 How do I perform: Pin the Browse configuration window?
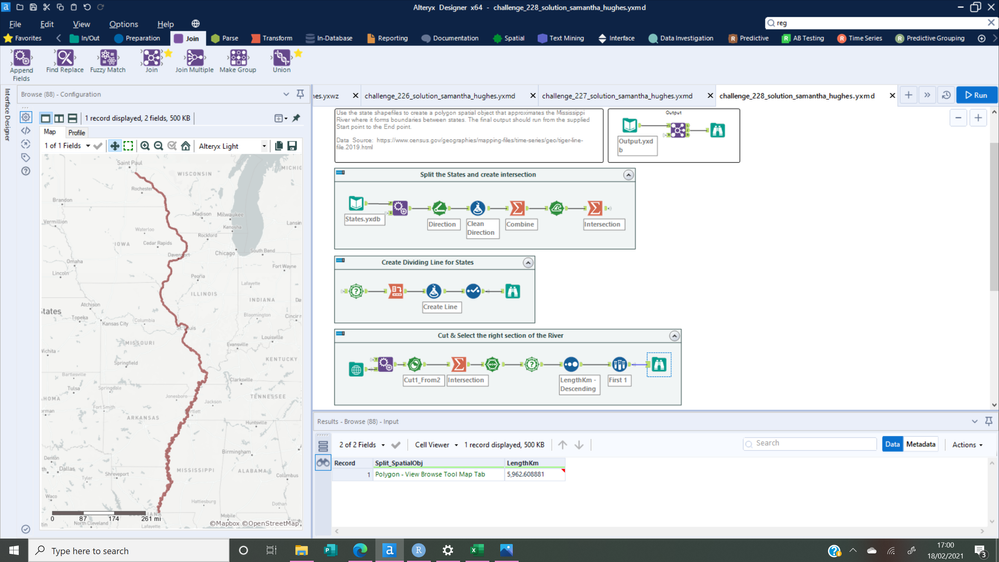tap(300, 94)
